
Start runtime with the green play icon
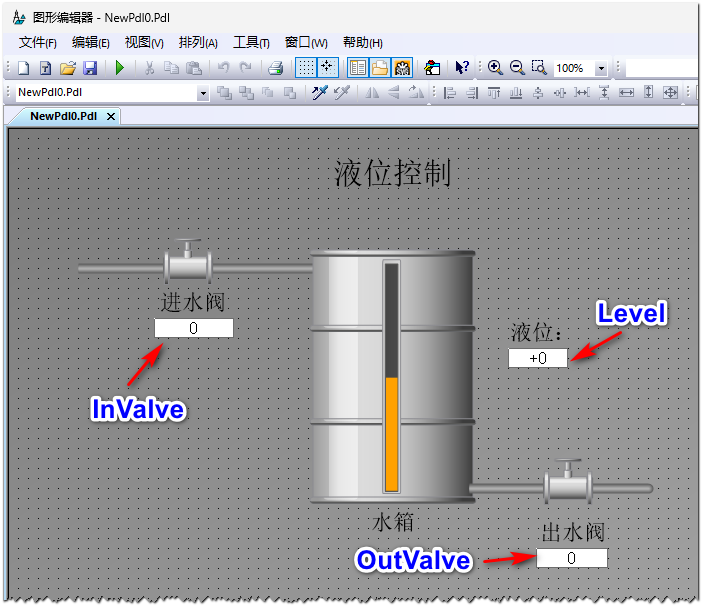tap(120, 68)
